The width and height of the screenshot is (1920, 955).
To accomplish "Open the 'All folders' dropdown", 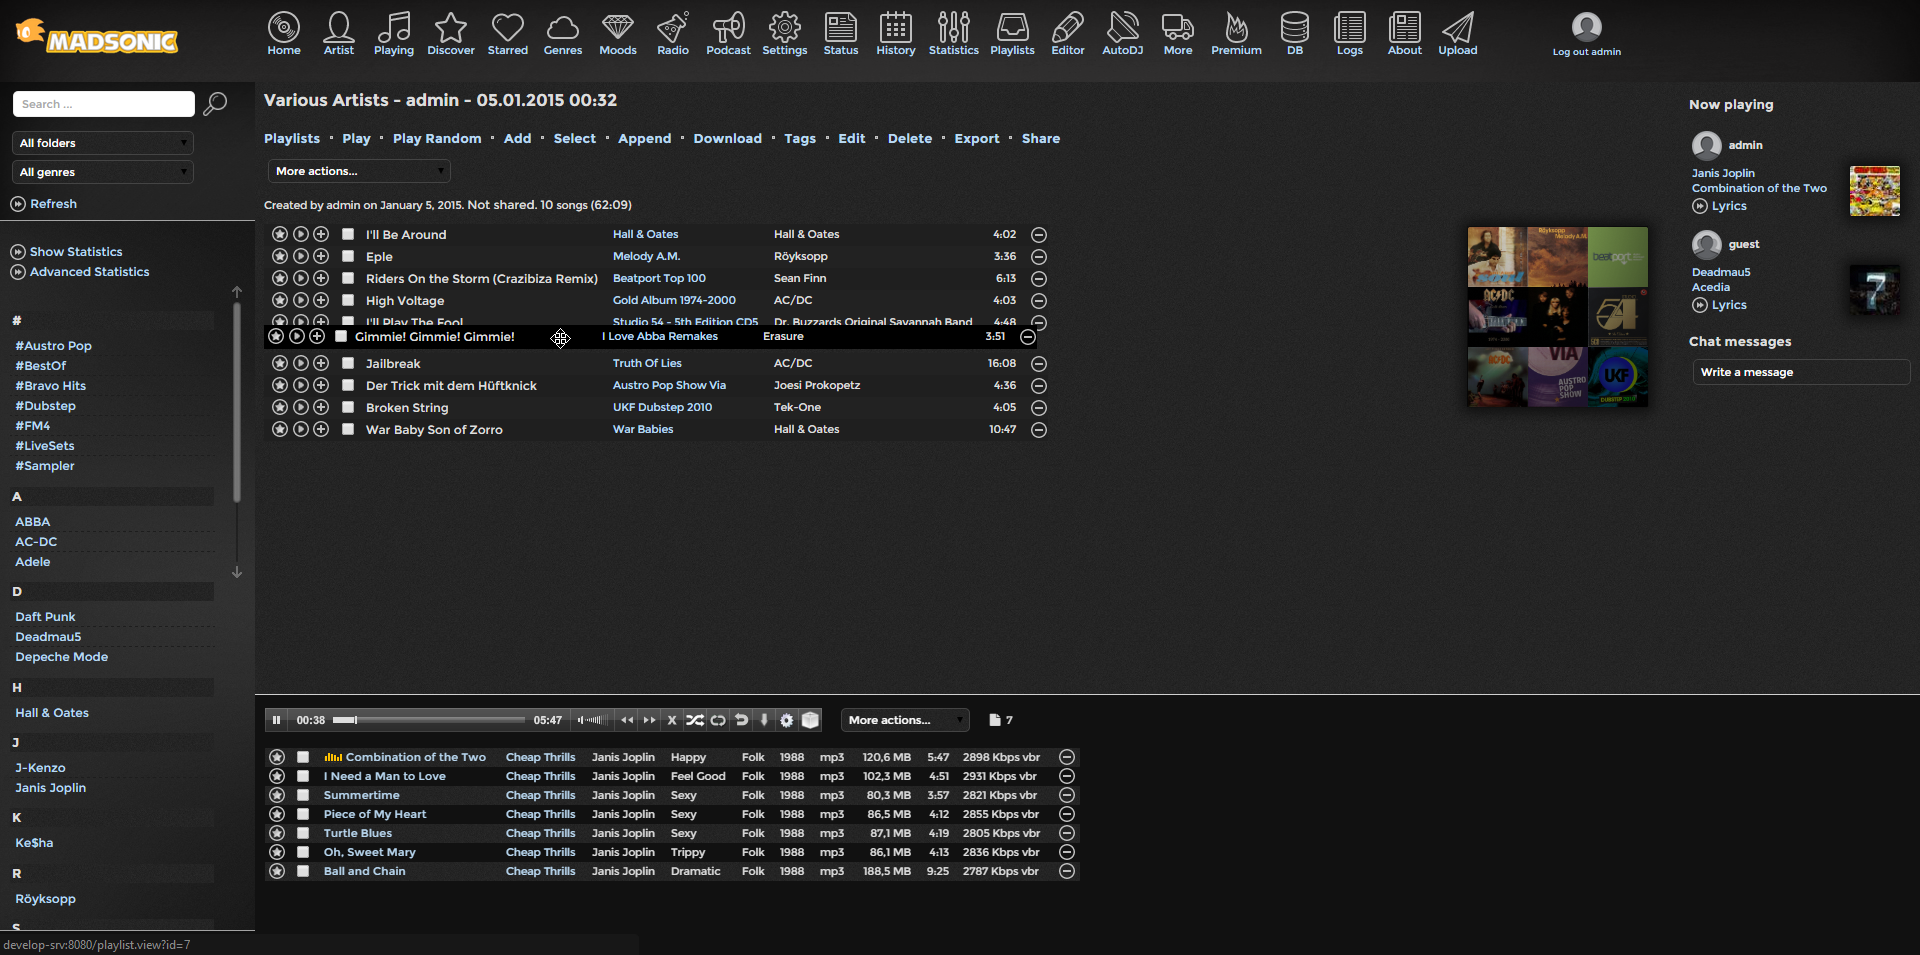I will click(x=103, y=143).
